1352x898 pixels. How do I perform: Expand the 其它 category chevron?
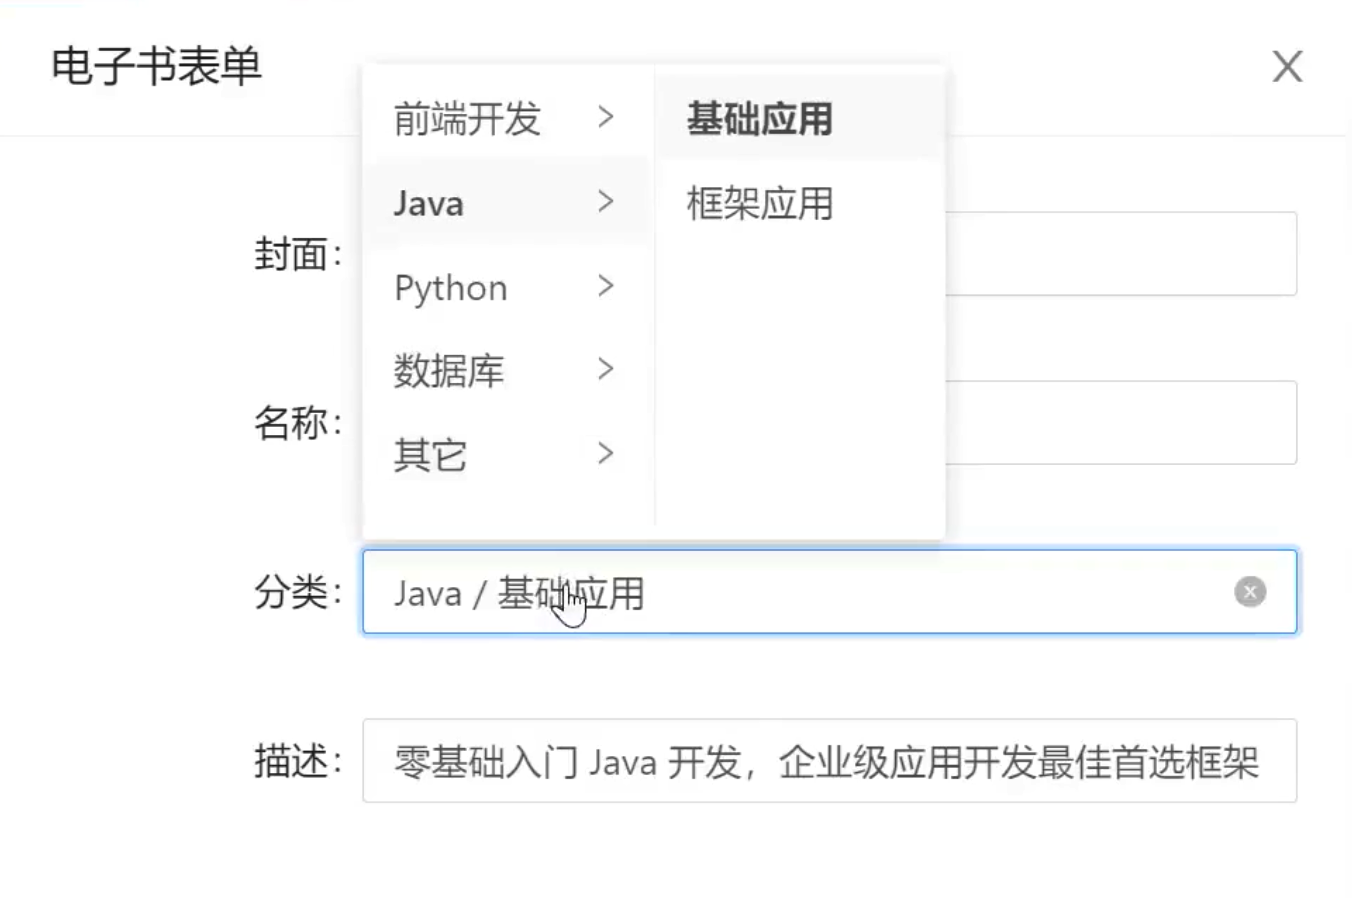click(605, 454)
